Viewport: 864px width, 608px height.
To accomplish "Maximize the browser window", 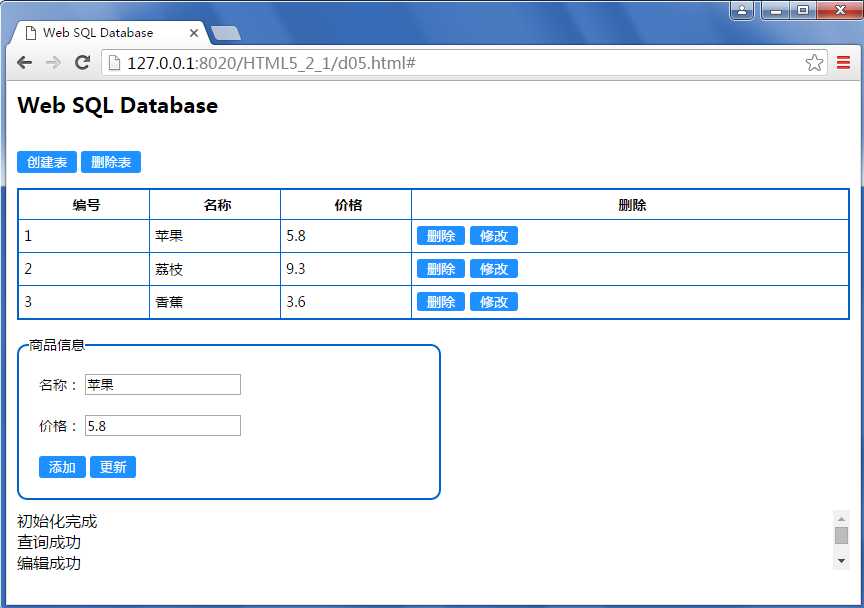I will click(803, 10).
